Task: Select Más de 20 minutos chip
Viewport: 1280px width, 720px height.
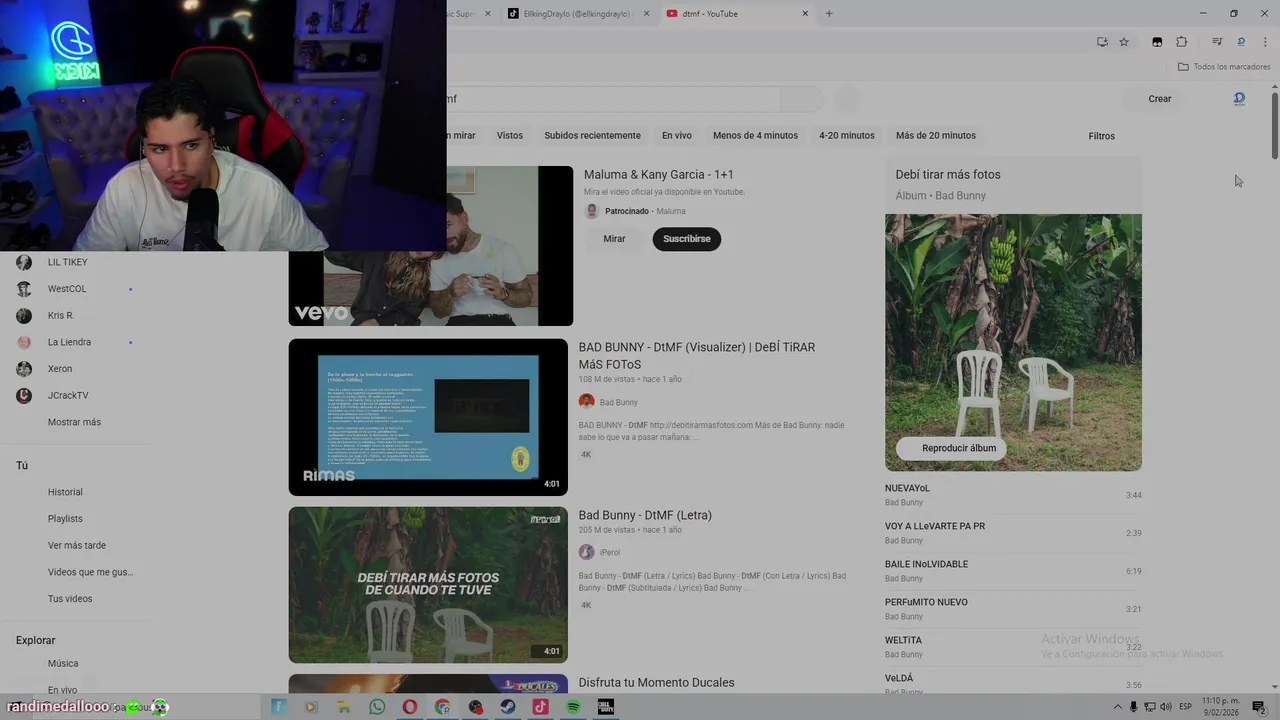Action: coord(936,135)
